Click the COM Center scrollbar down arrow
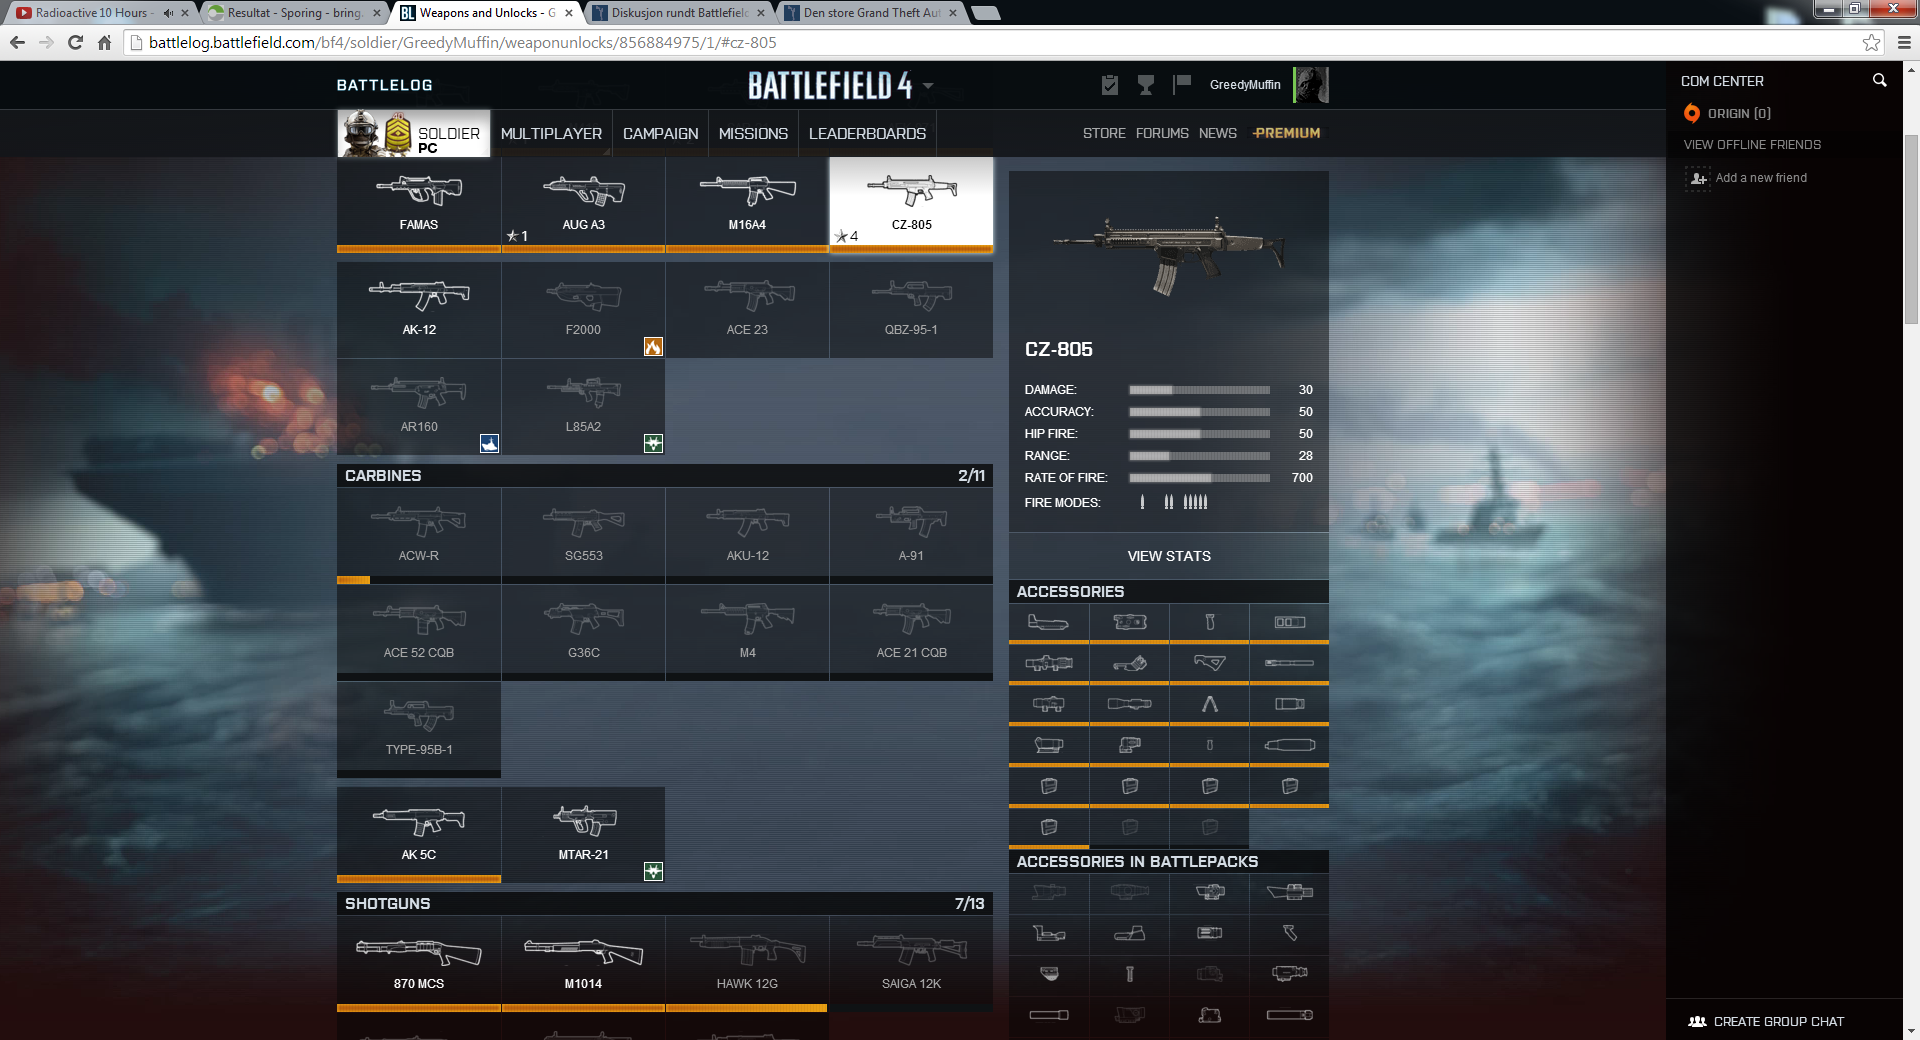 [x=1911, y=1031]
